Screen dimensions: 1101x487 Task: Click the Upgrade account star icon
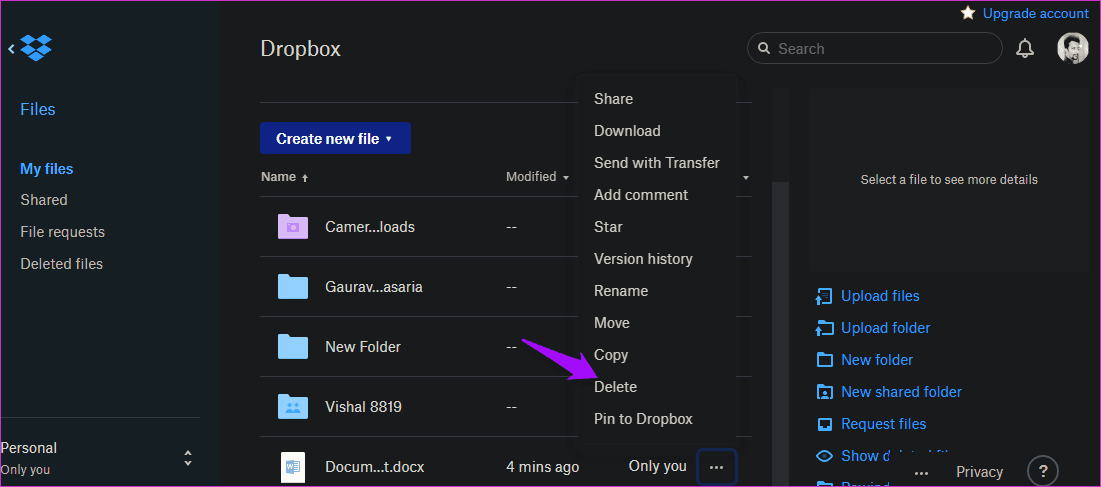(x=968, y=13)
